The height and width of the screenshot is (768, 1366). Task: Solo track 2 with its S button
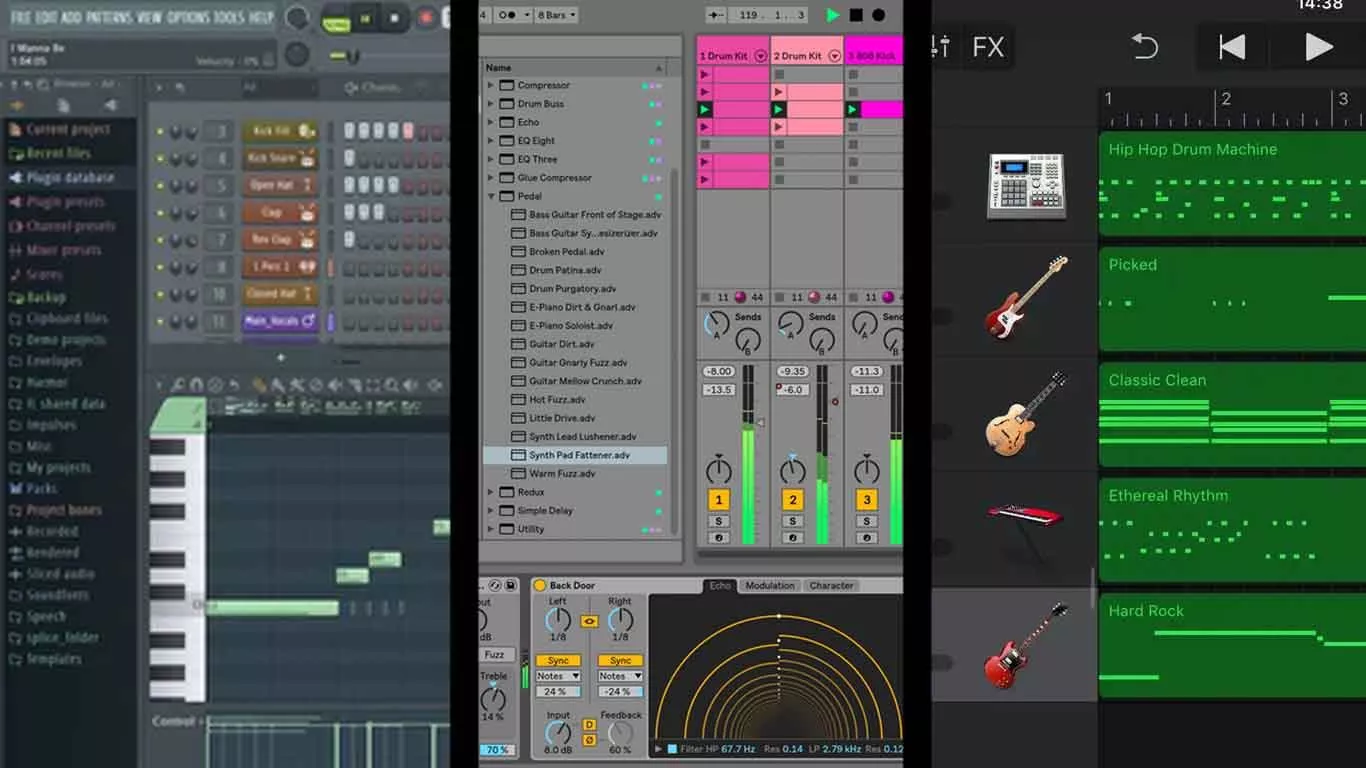792,521
